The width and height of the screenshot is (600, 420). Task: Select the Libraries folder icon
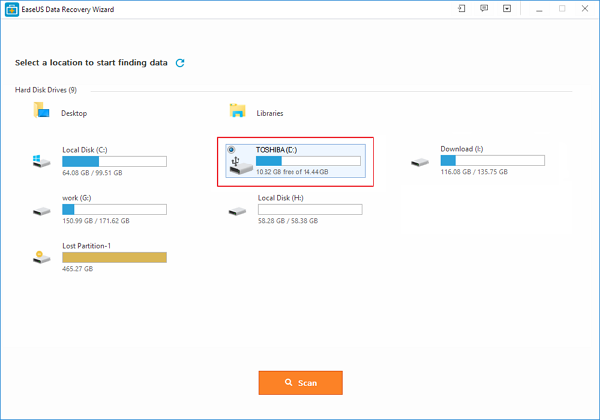pos(238,112)
